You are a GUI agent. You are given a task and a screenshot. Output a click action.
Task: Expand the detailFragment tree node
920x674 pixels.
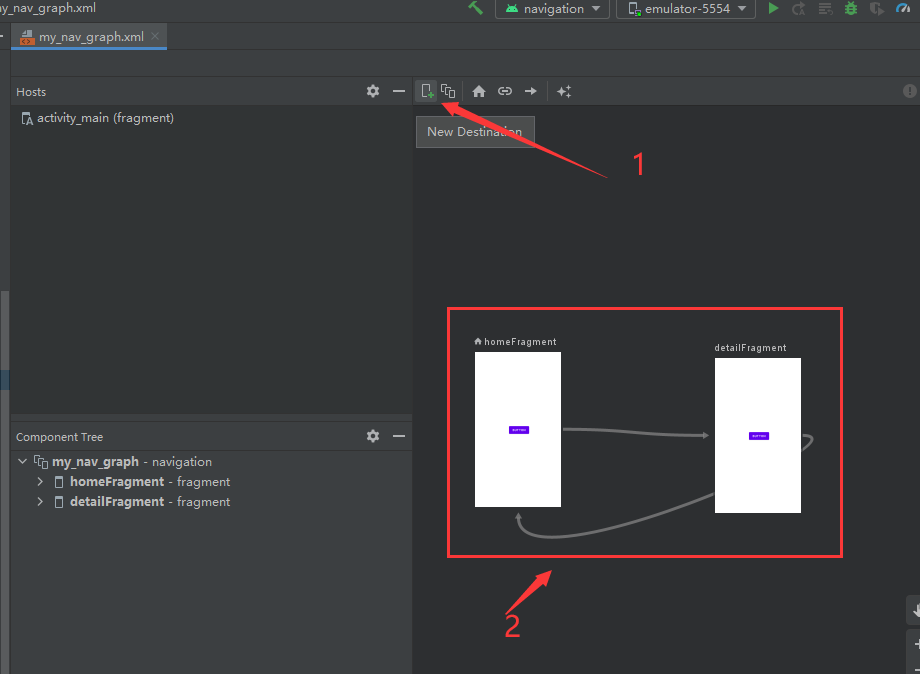pyautogui.click(x=40, y=502)
